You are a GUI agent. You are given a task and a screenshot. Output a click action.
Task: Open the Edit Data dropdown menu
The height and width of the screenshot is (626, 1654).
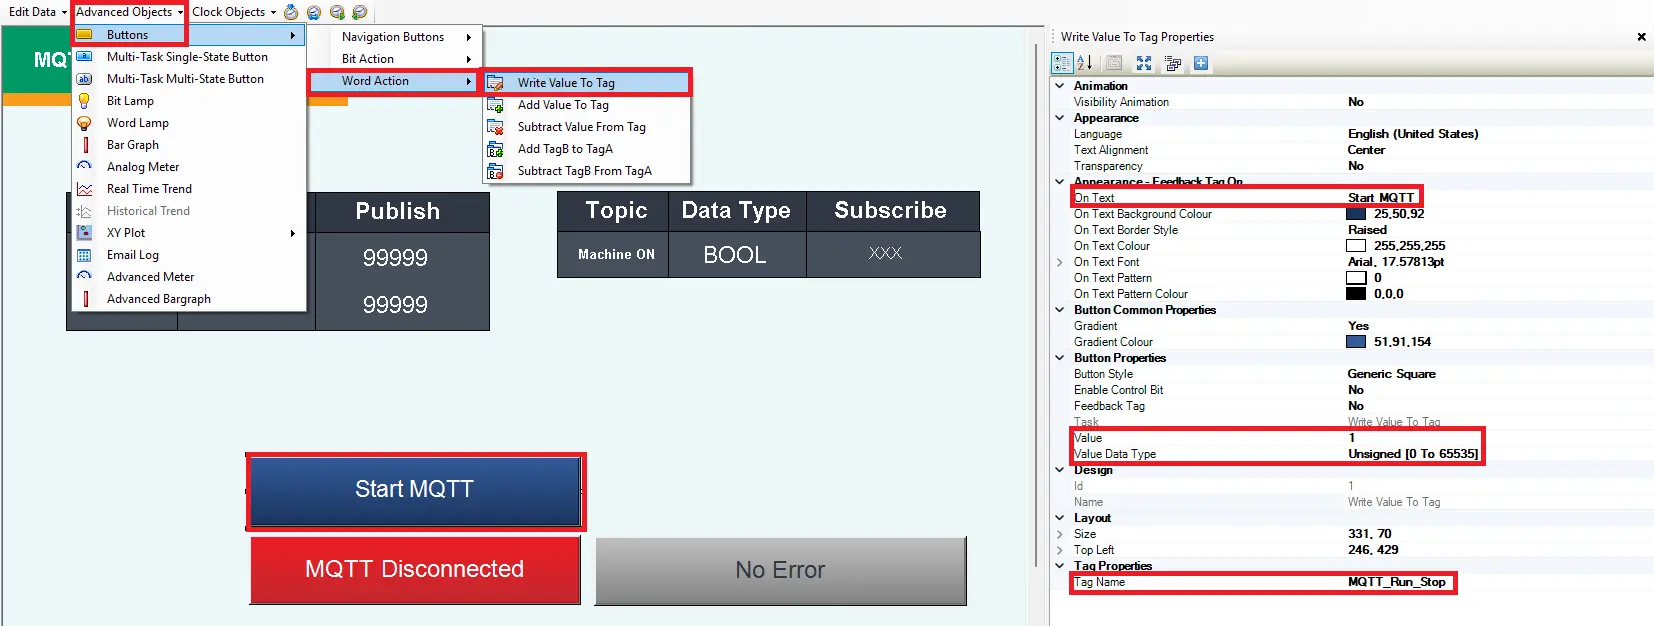click(x=38, y=12)
